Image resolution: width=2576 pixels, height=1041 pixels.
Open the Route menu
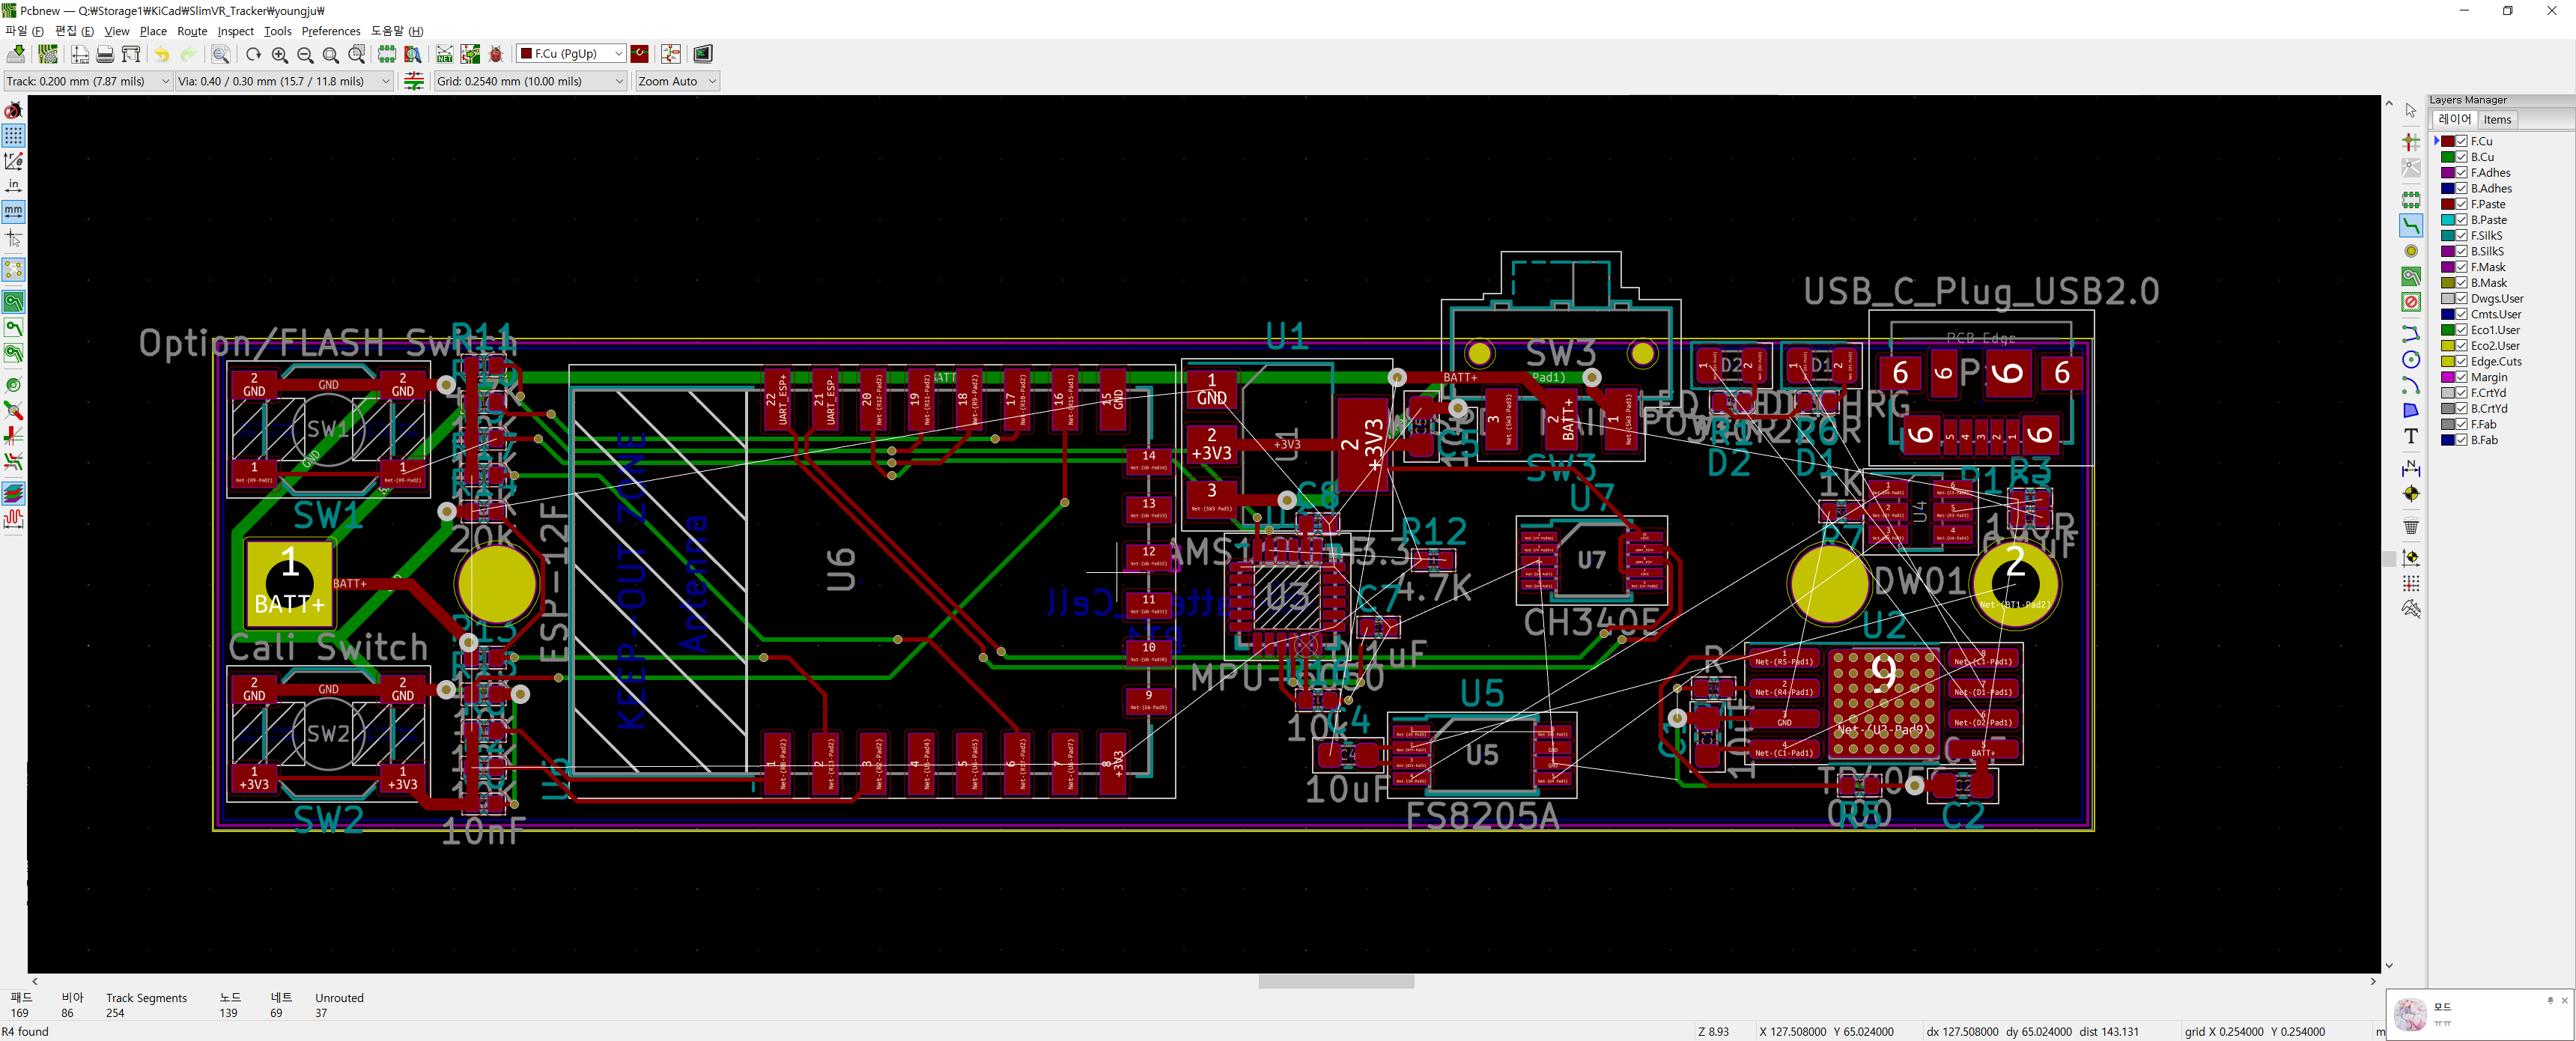point(192,31)
